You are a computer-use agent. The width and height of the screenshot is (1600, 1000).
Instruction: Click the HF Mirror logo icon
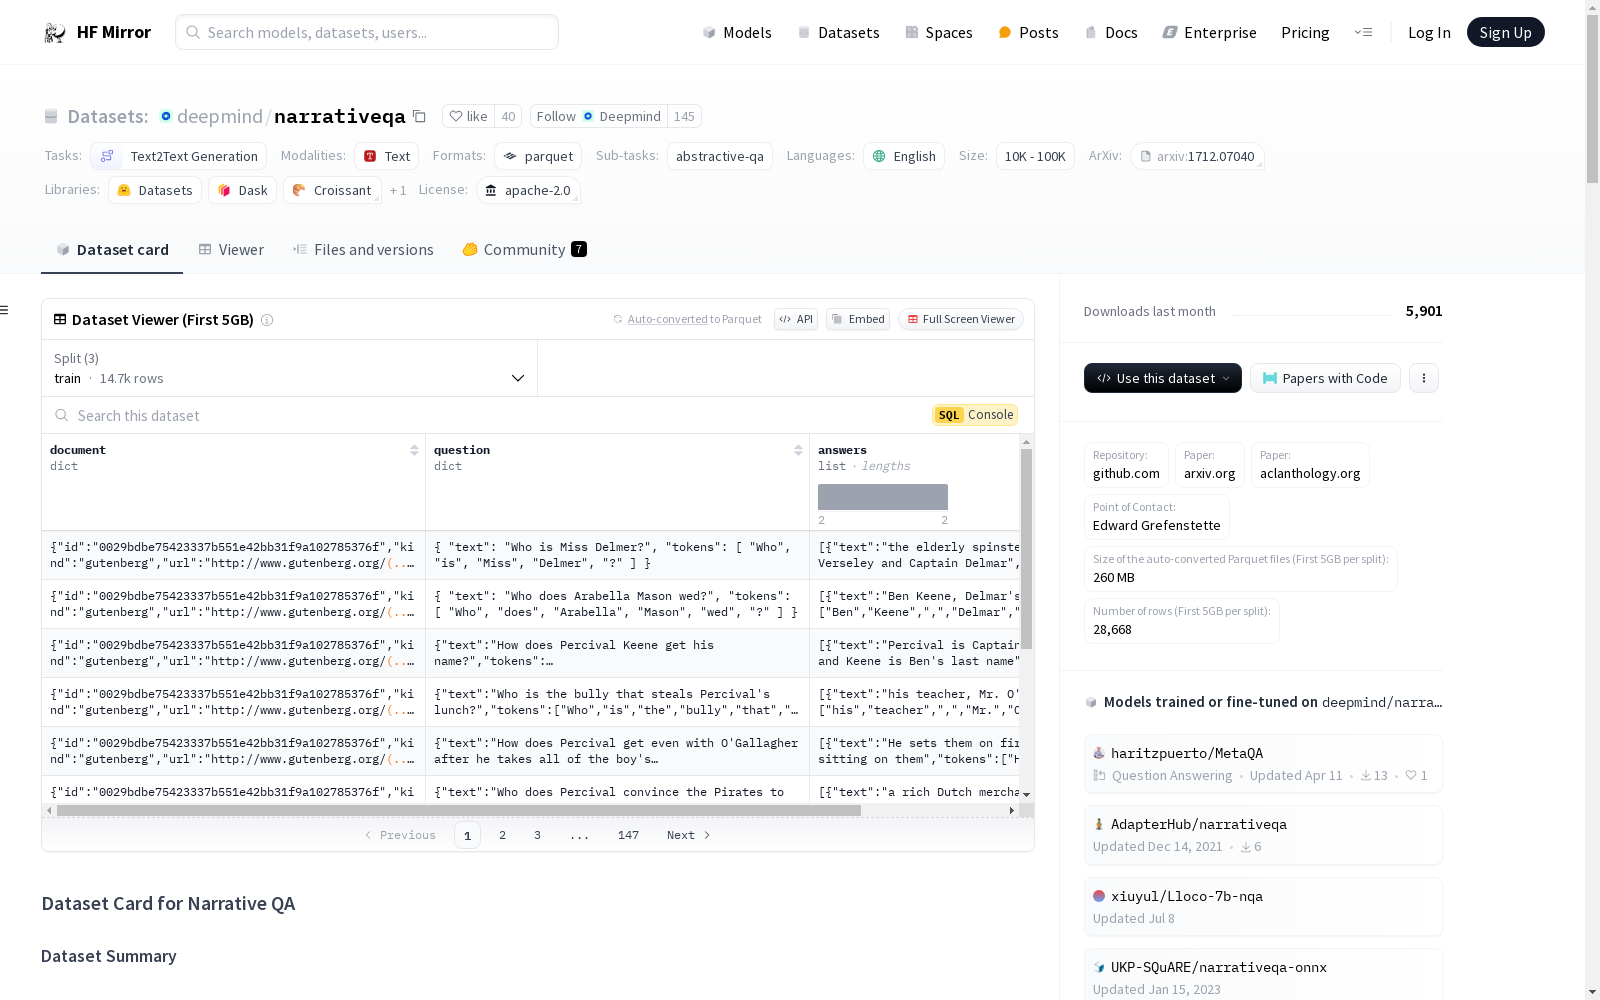tap(54, 33)
